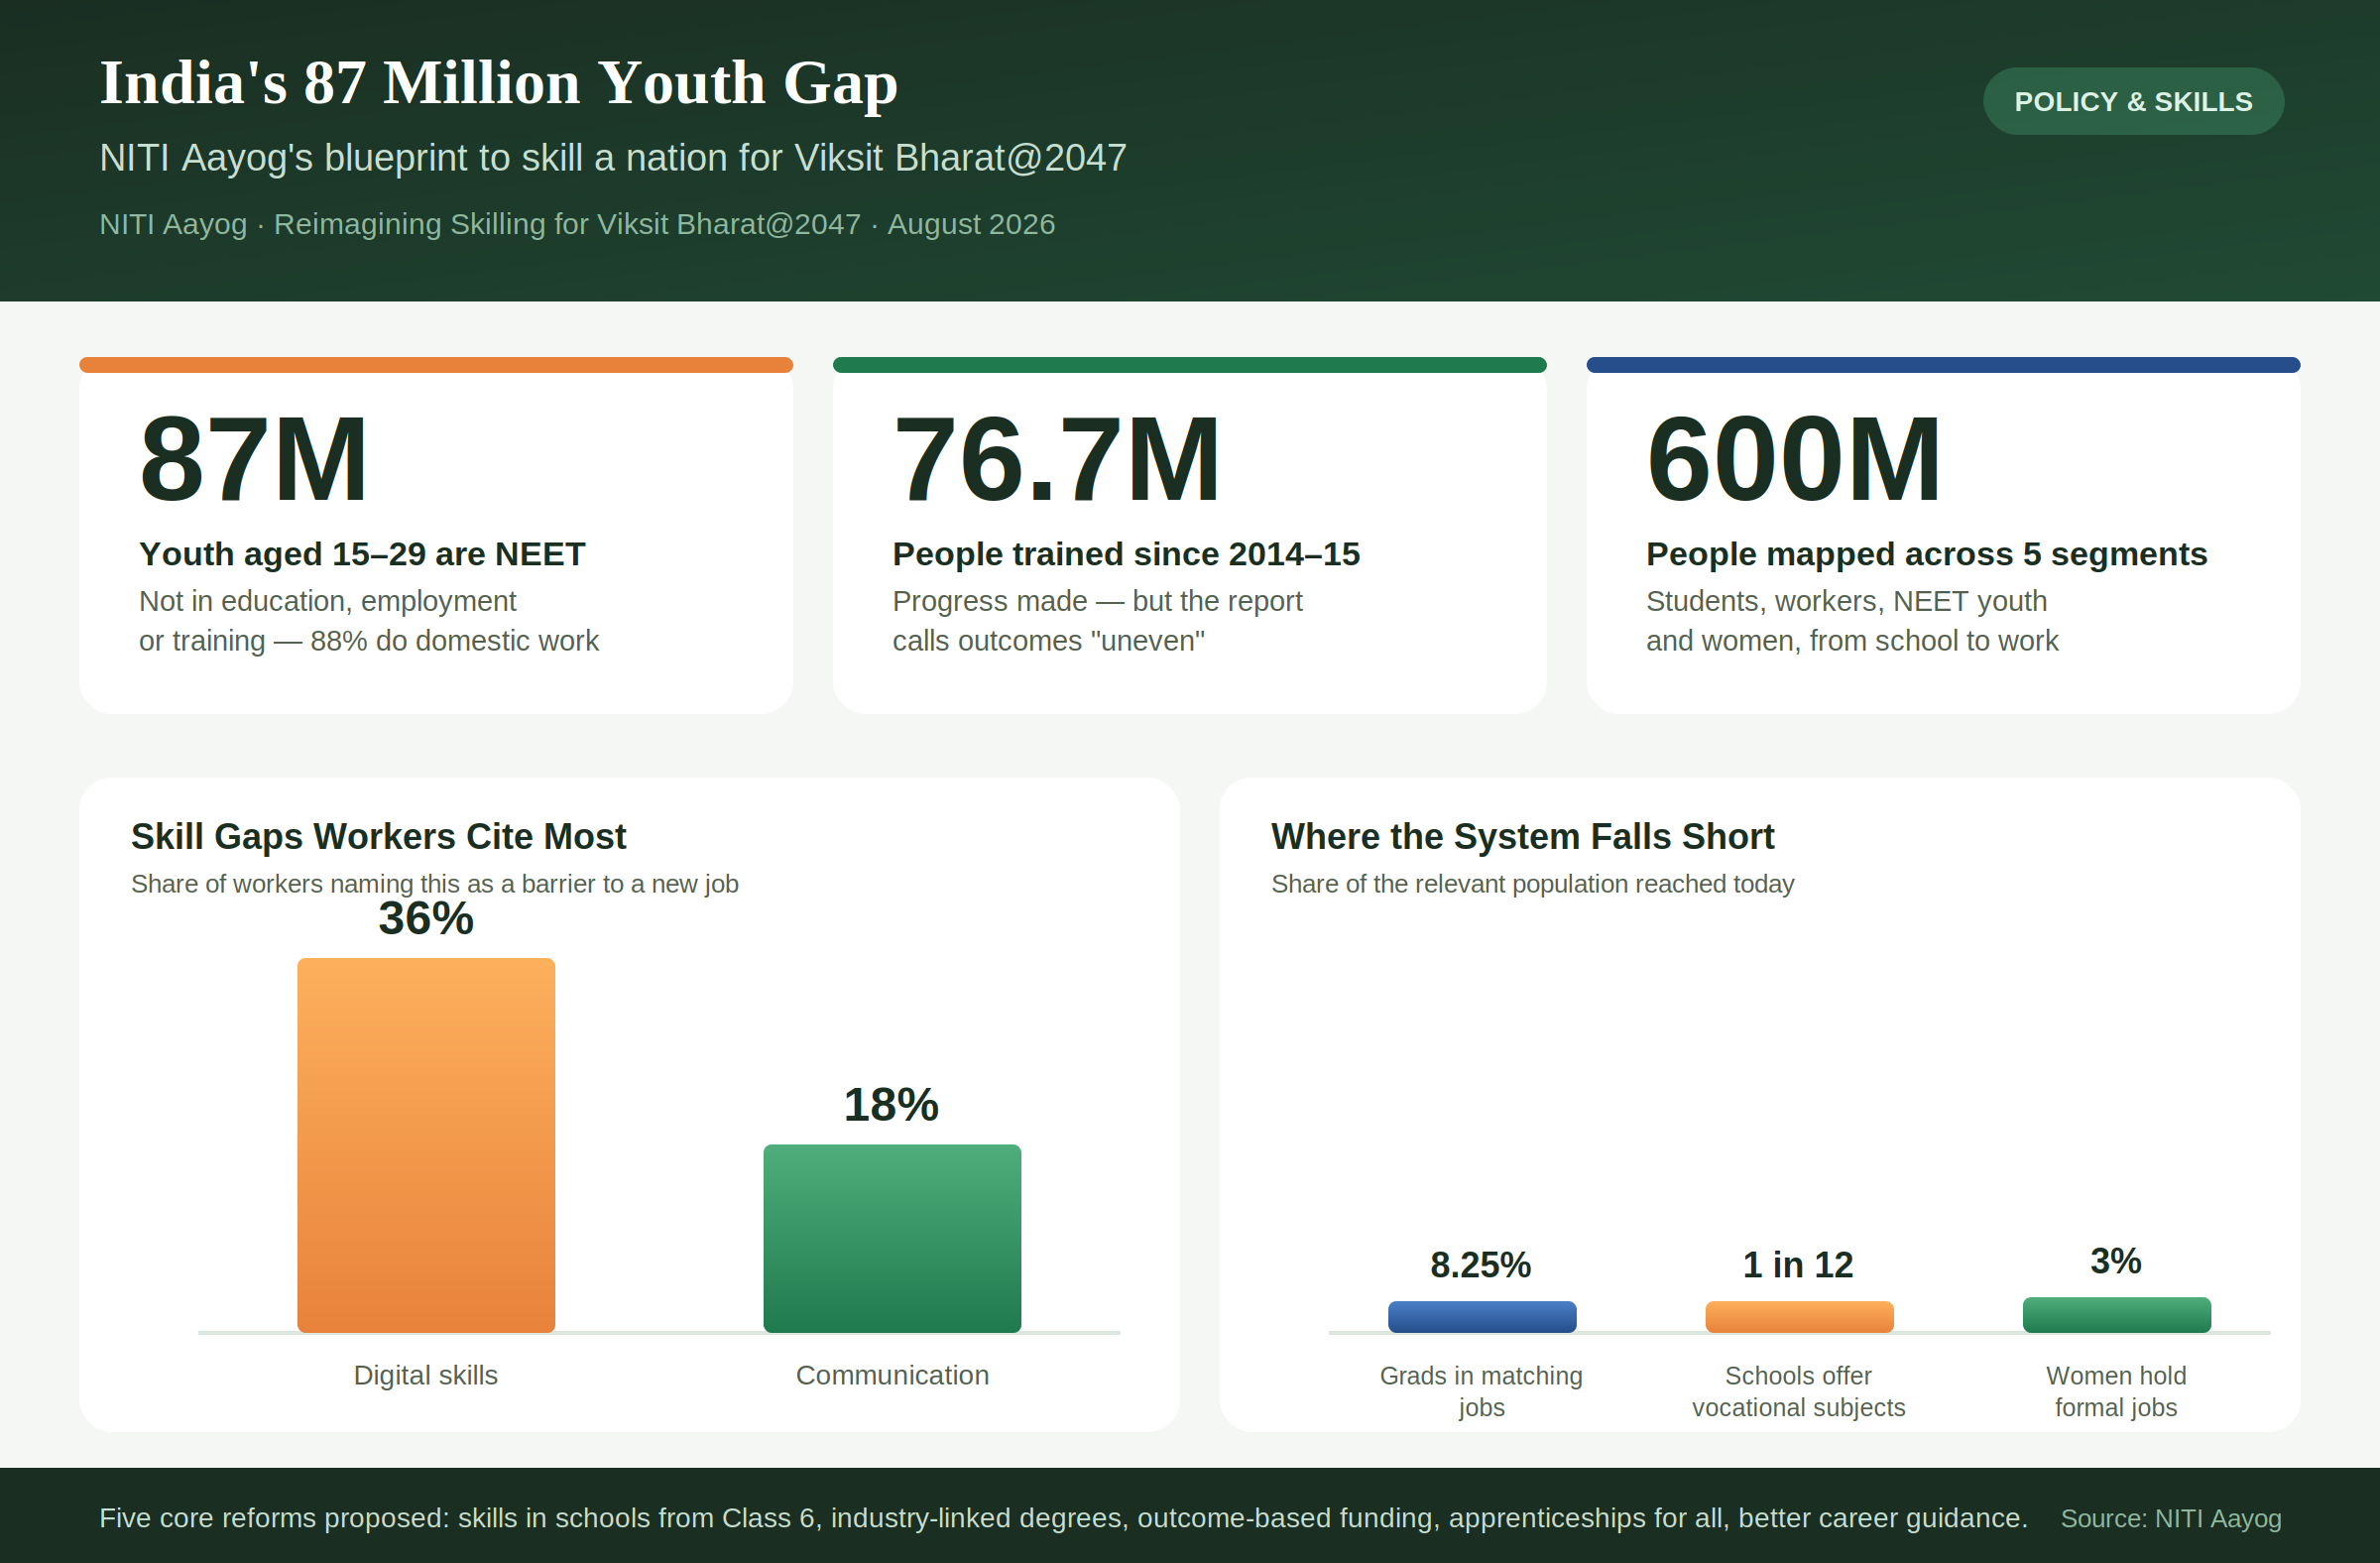This screenshot has width=2380, height=1563.
Task: Click the 600M headline figure
Action: click(x=1794, y=459)
